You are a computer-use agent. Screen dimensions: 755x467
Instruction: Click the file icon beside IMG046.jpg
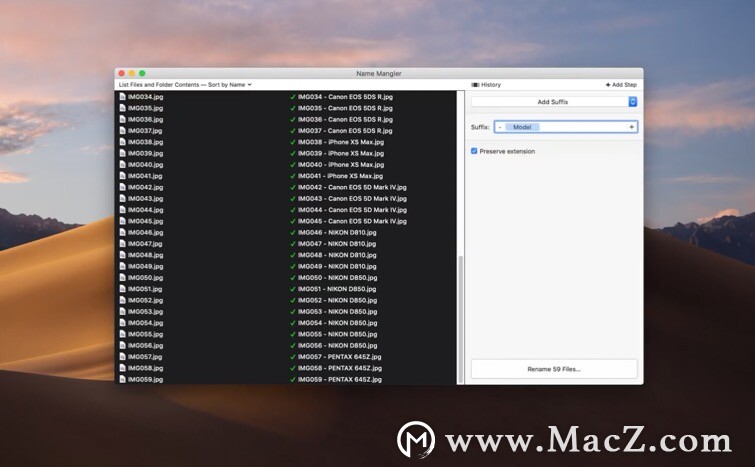click(x=122, y=233)
